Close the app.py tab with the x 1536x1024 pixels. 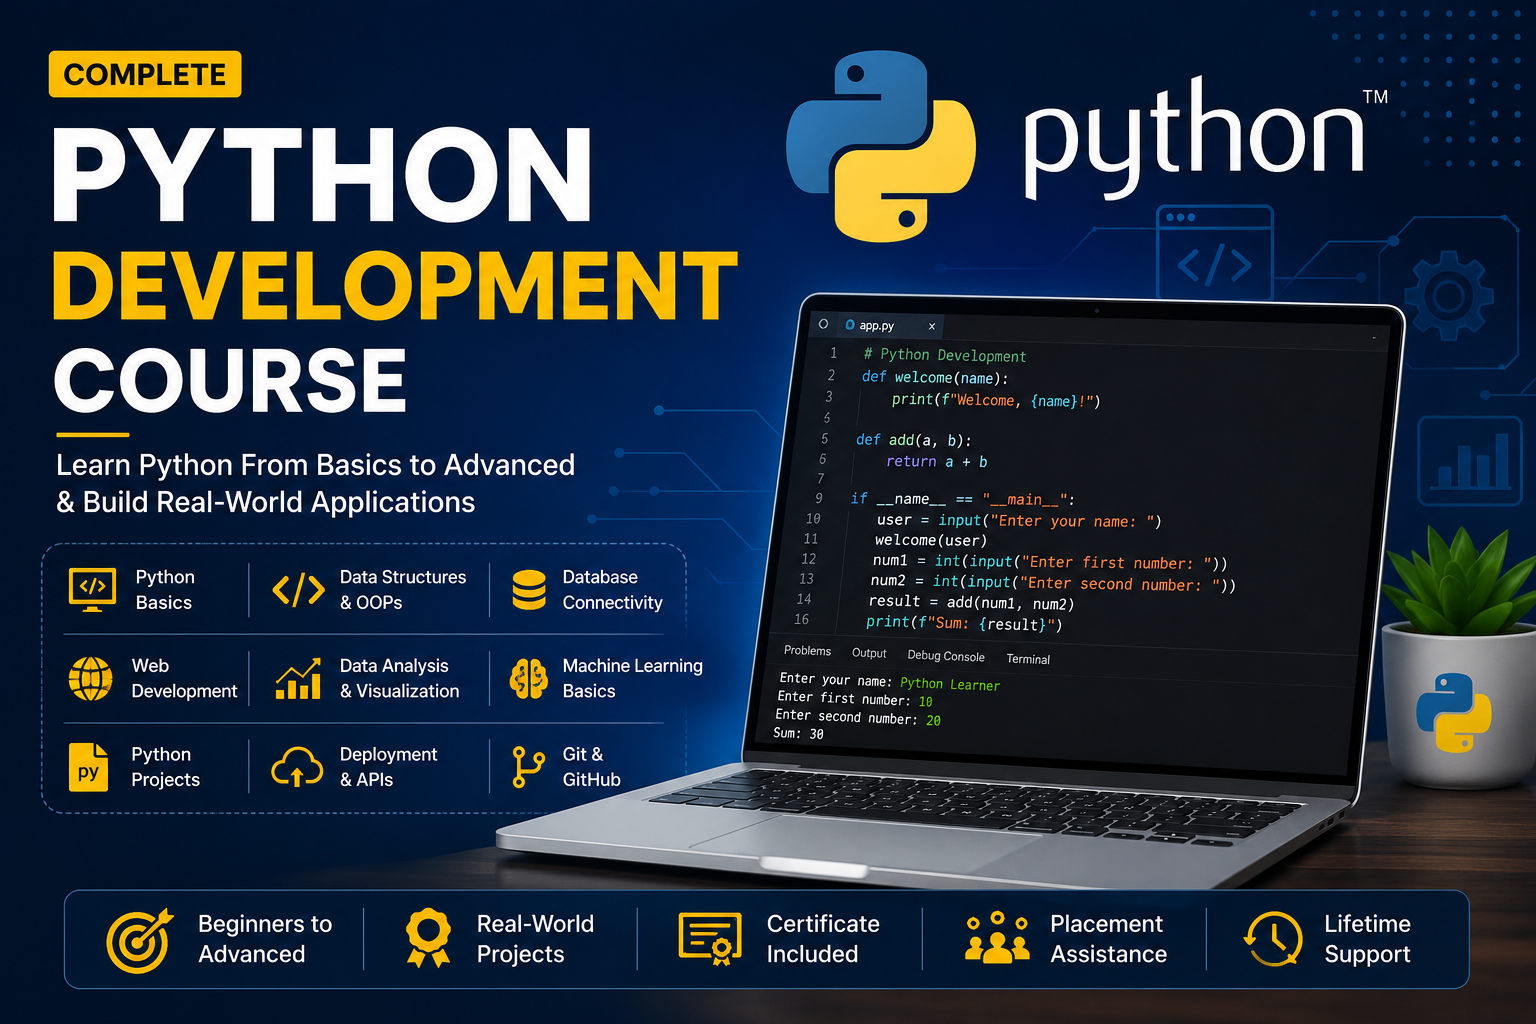point(931,326)
